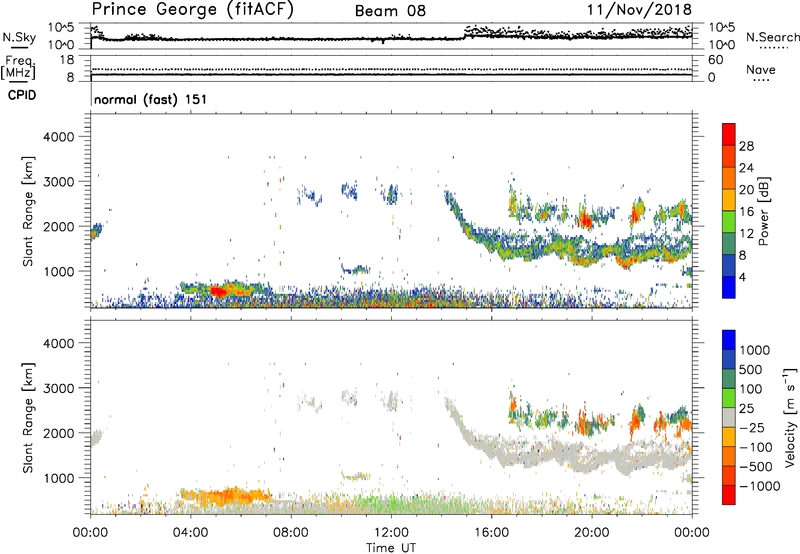Click the "60" Nave axis label
Screen dimensions: 800x554
[x=715, y=60]
